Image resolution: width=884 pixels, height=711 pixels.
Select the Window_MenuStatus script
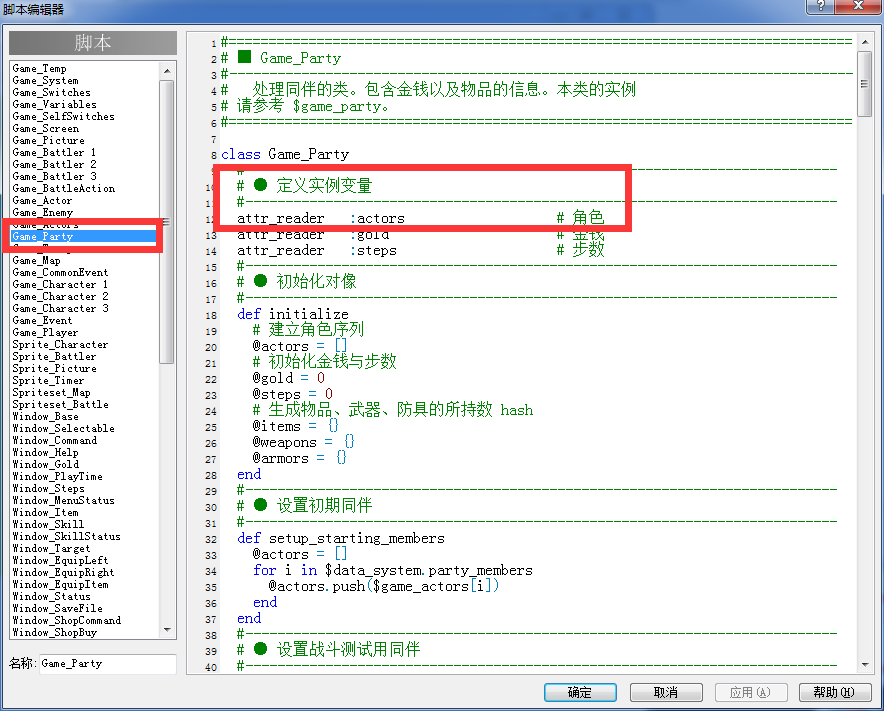[64, 501]
